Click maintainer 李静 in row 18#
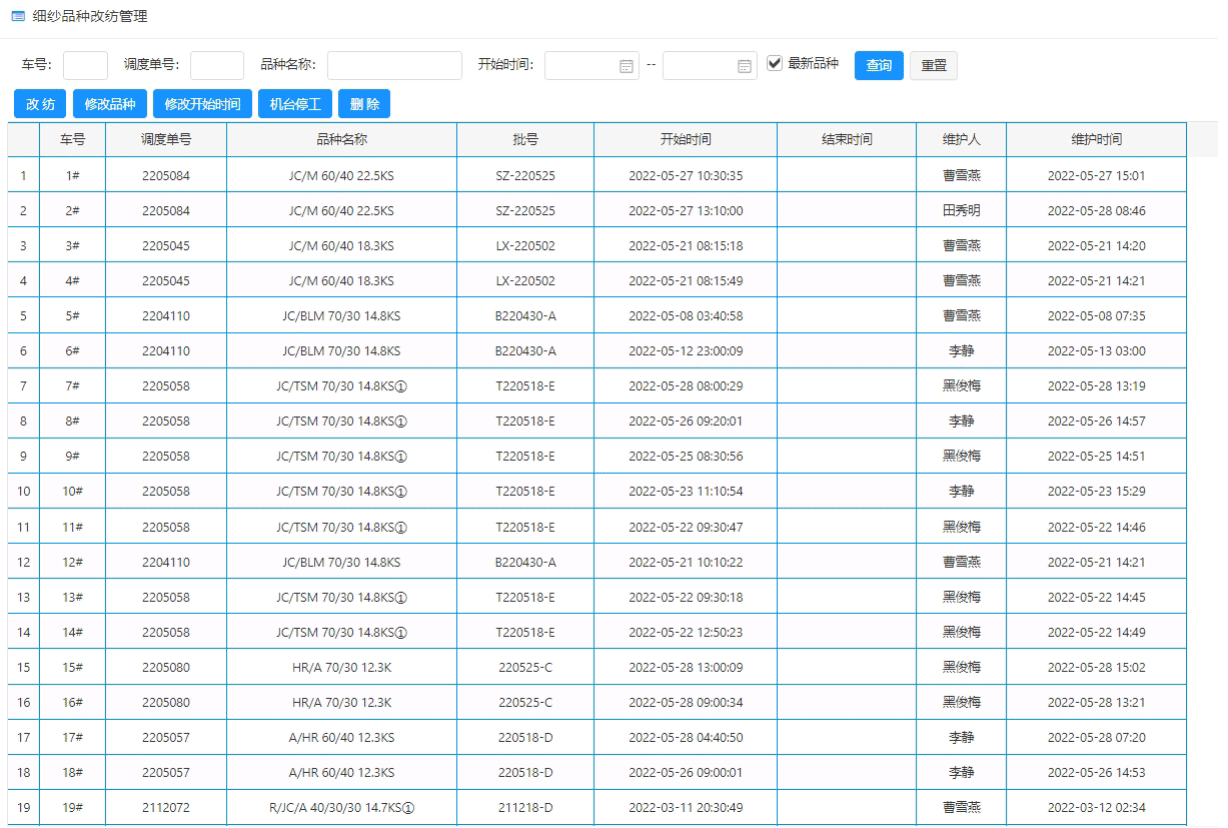 [961, 772]
